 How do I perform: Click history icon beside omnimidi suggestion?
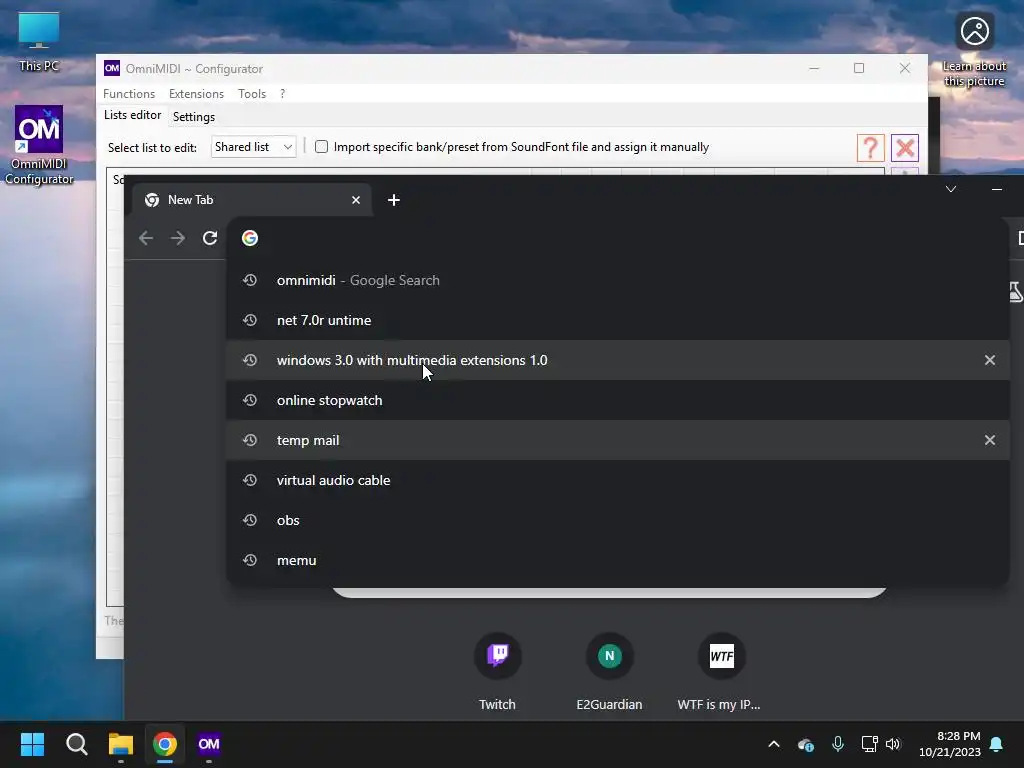coord(249,280)
